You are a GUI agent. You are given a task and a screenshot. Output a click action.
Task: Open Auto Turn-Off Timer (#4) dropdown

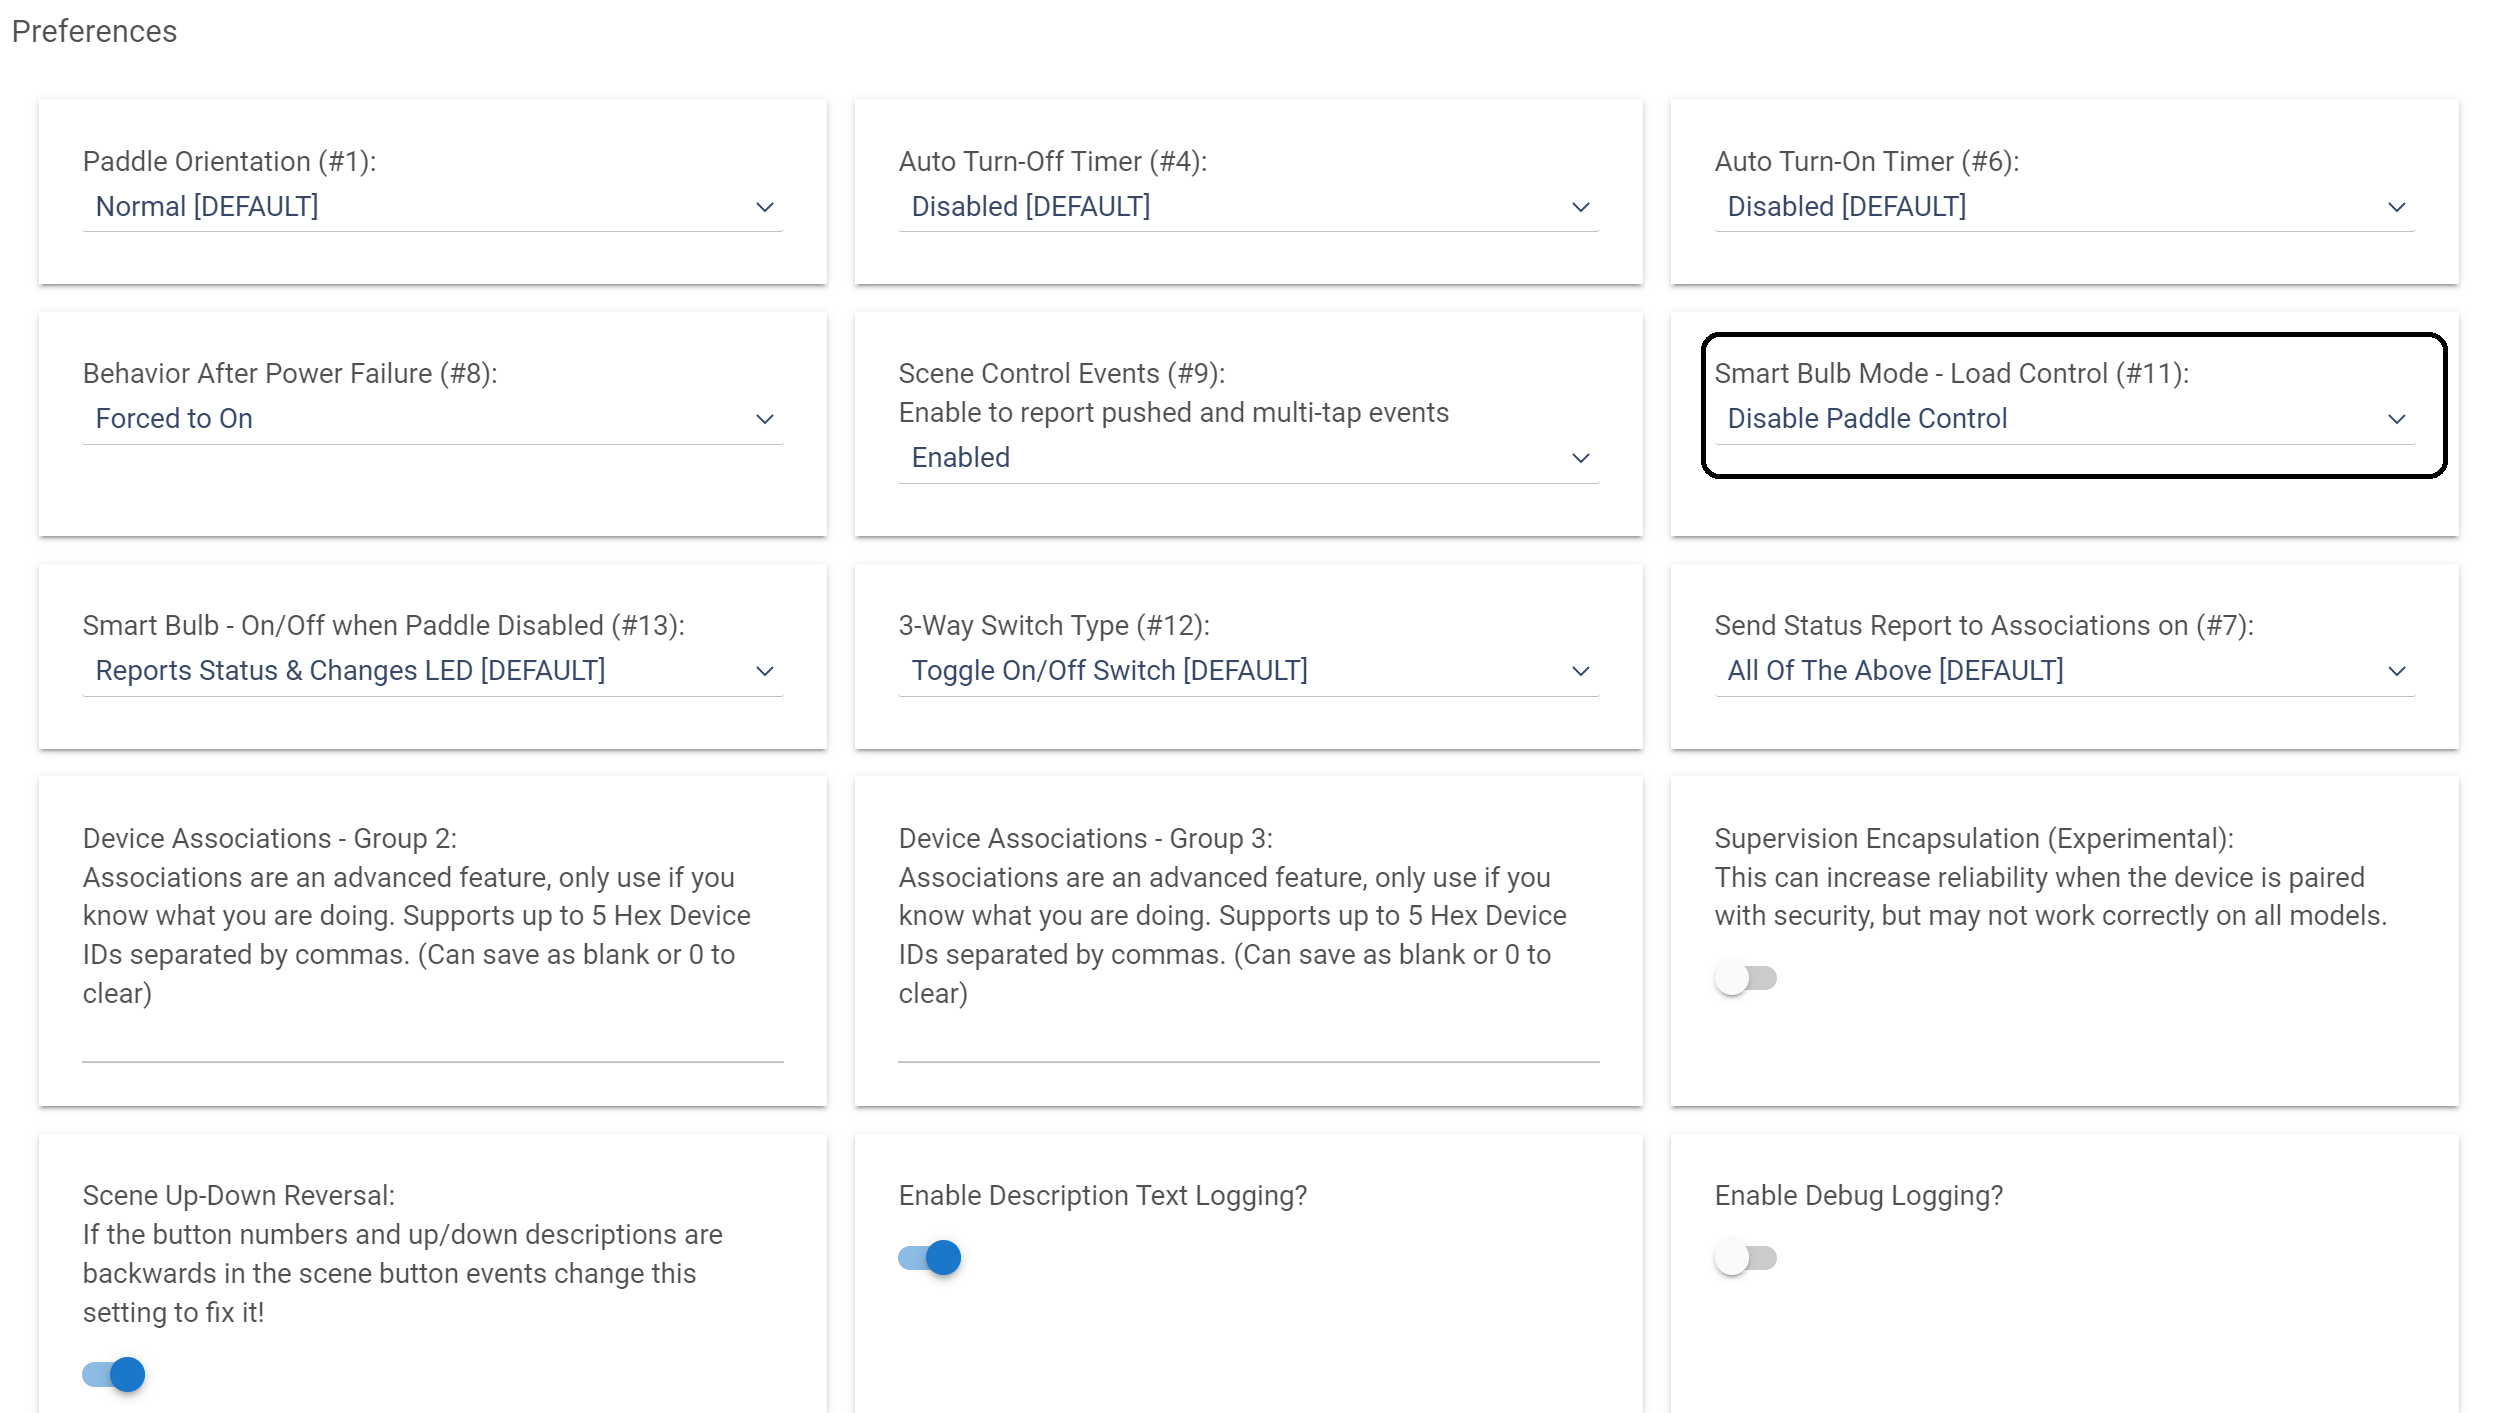pyautogui.click(x=1248, y=207)
